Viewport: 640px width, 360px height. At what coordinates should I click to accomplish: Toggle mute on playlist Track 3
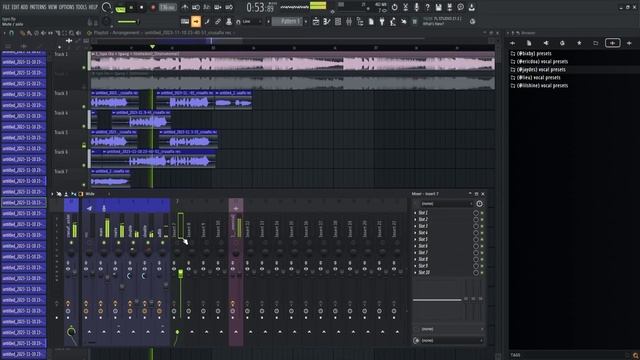pos(84,107)
